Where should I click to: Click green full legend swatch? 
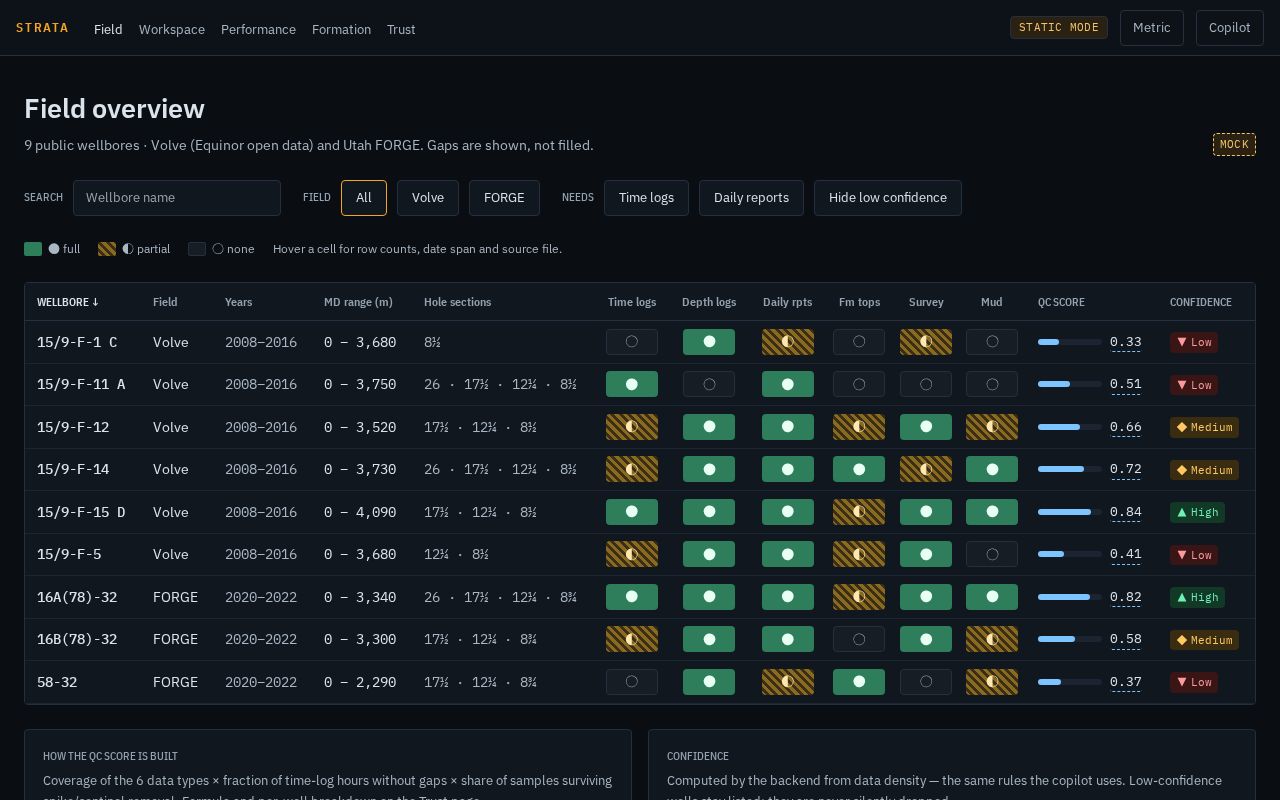(33, 249)
